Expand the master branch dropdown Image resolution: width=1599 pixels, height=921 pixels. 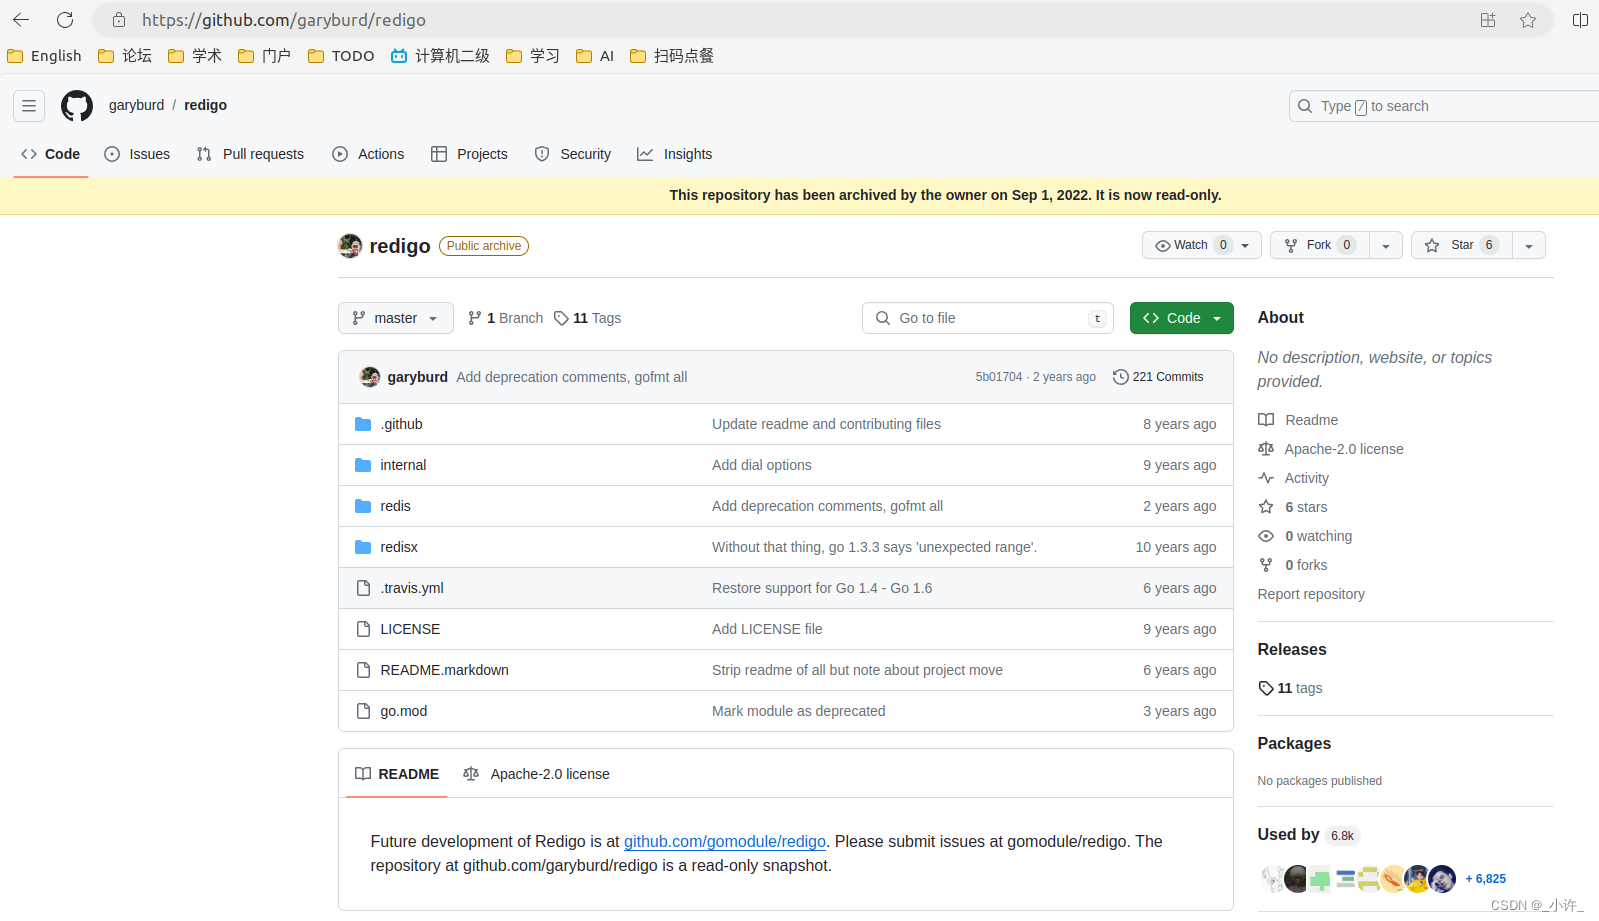(396, 318)
